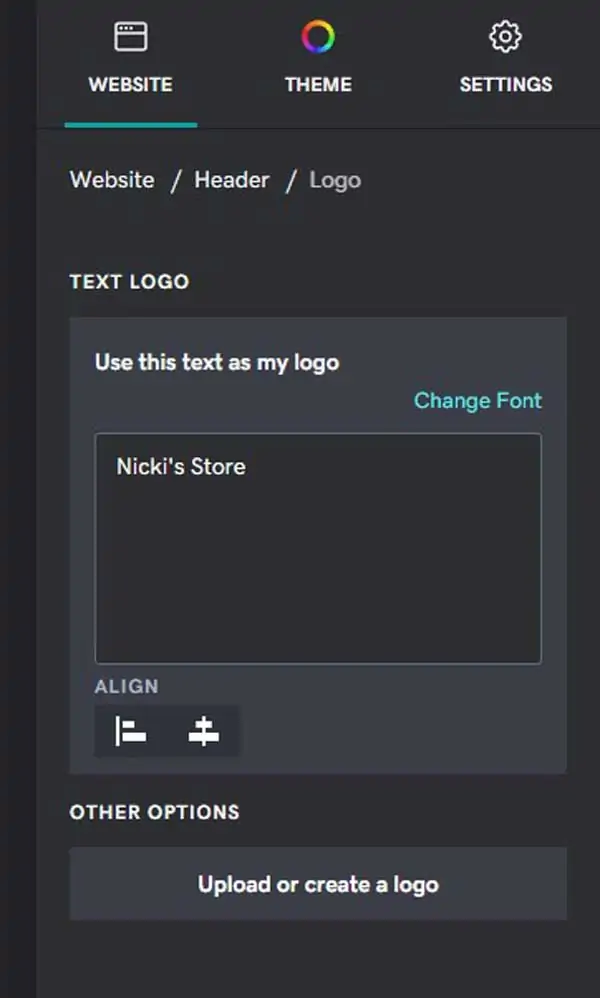Click the Settings gear icon

(505, 36)
